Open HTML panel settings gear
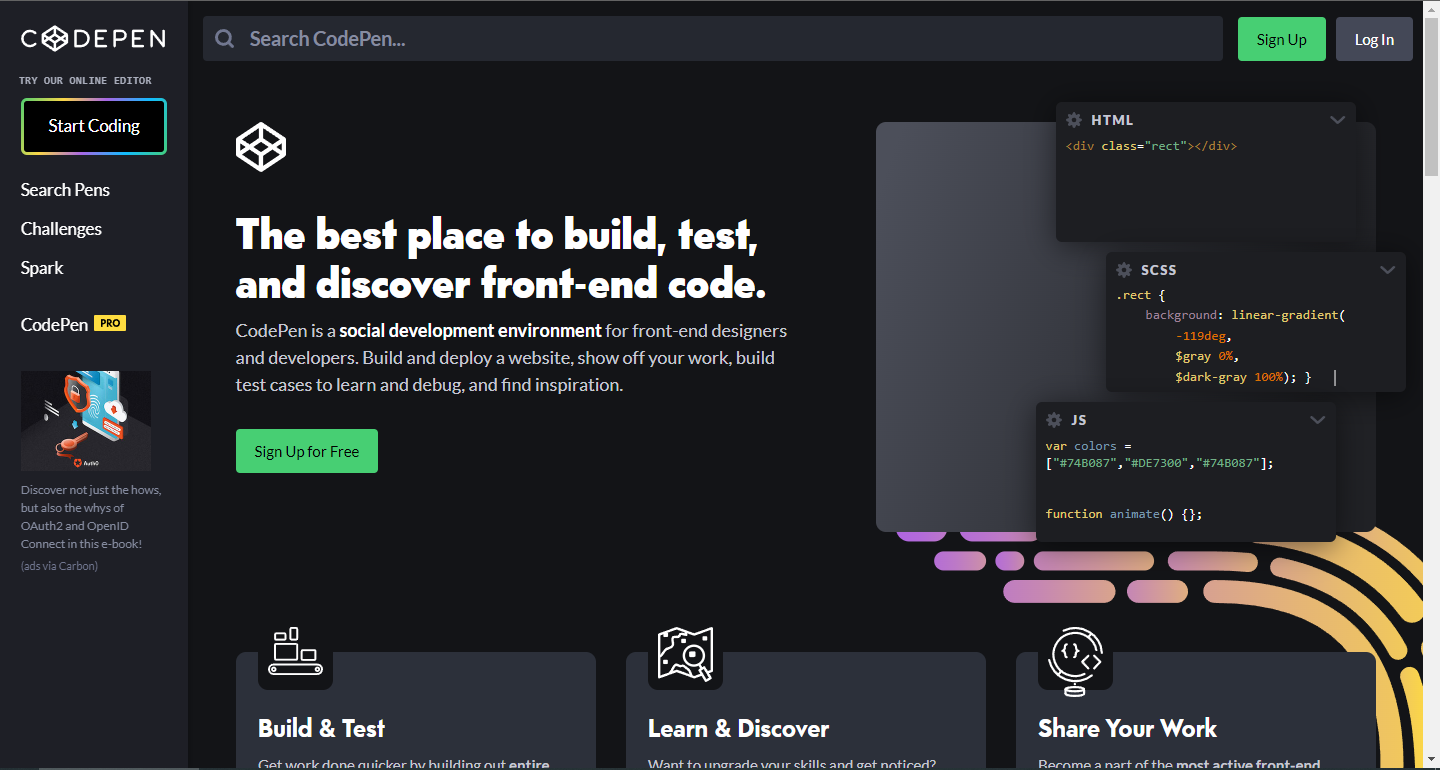Image resolution: width=1440 pixels, height=770 pixels. point(1074,120)
